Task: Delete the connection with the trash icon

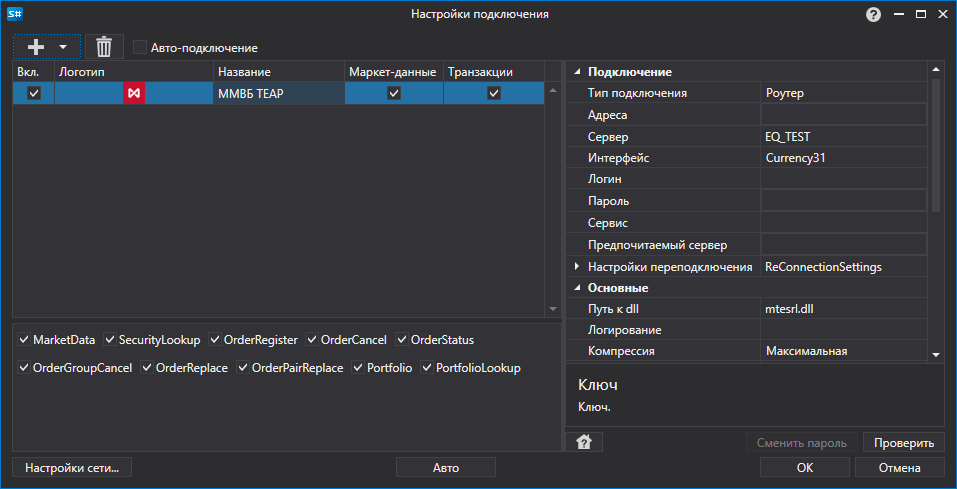Action: point(104,47)
